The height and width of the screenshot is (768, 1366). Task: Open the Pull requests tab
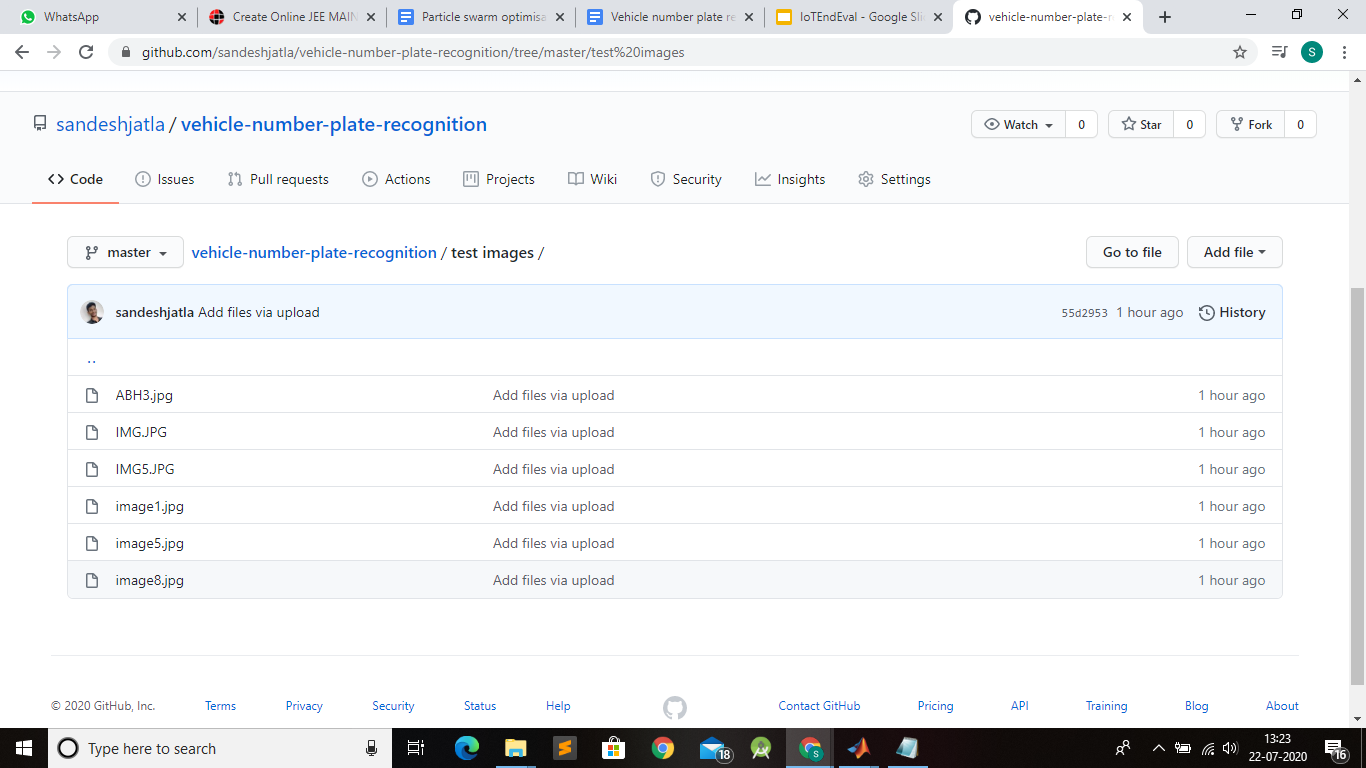[278, 179]
